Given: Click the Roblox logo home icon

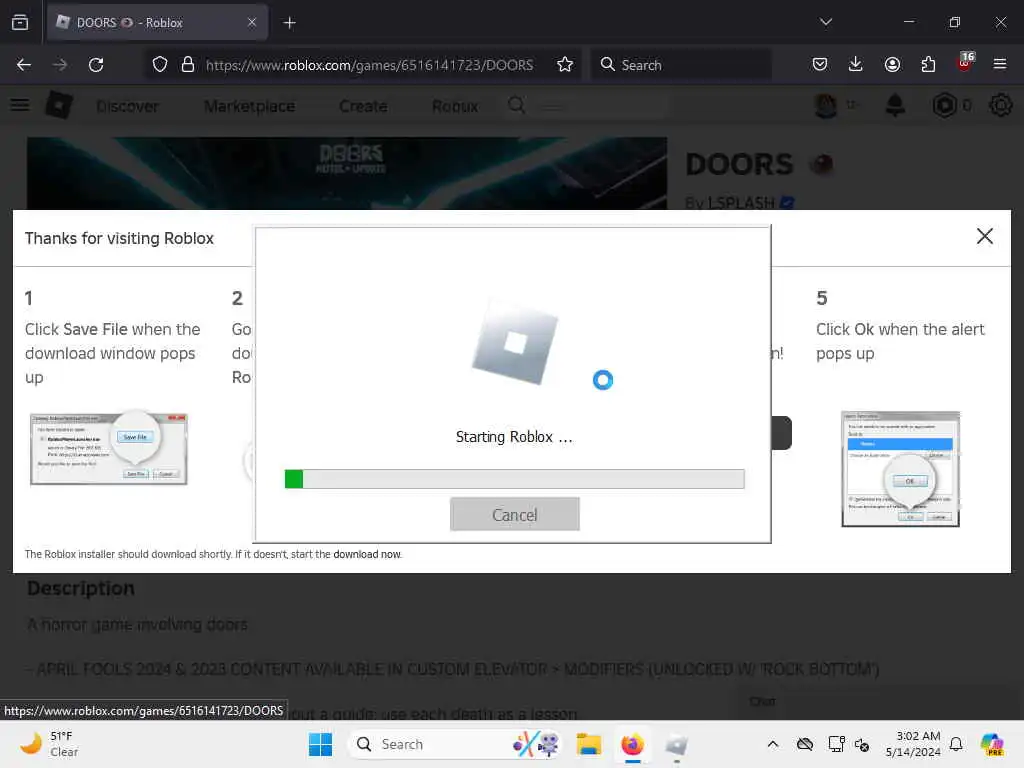Looking at the screenshot, I should pos(59,105).
